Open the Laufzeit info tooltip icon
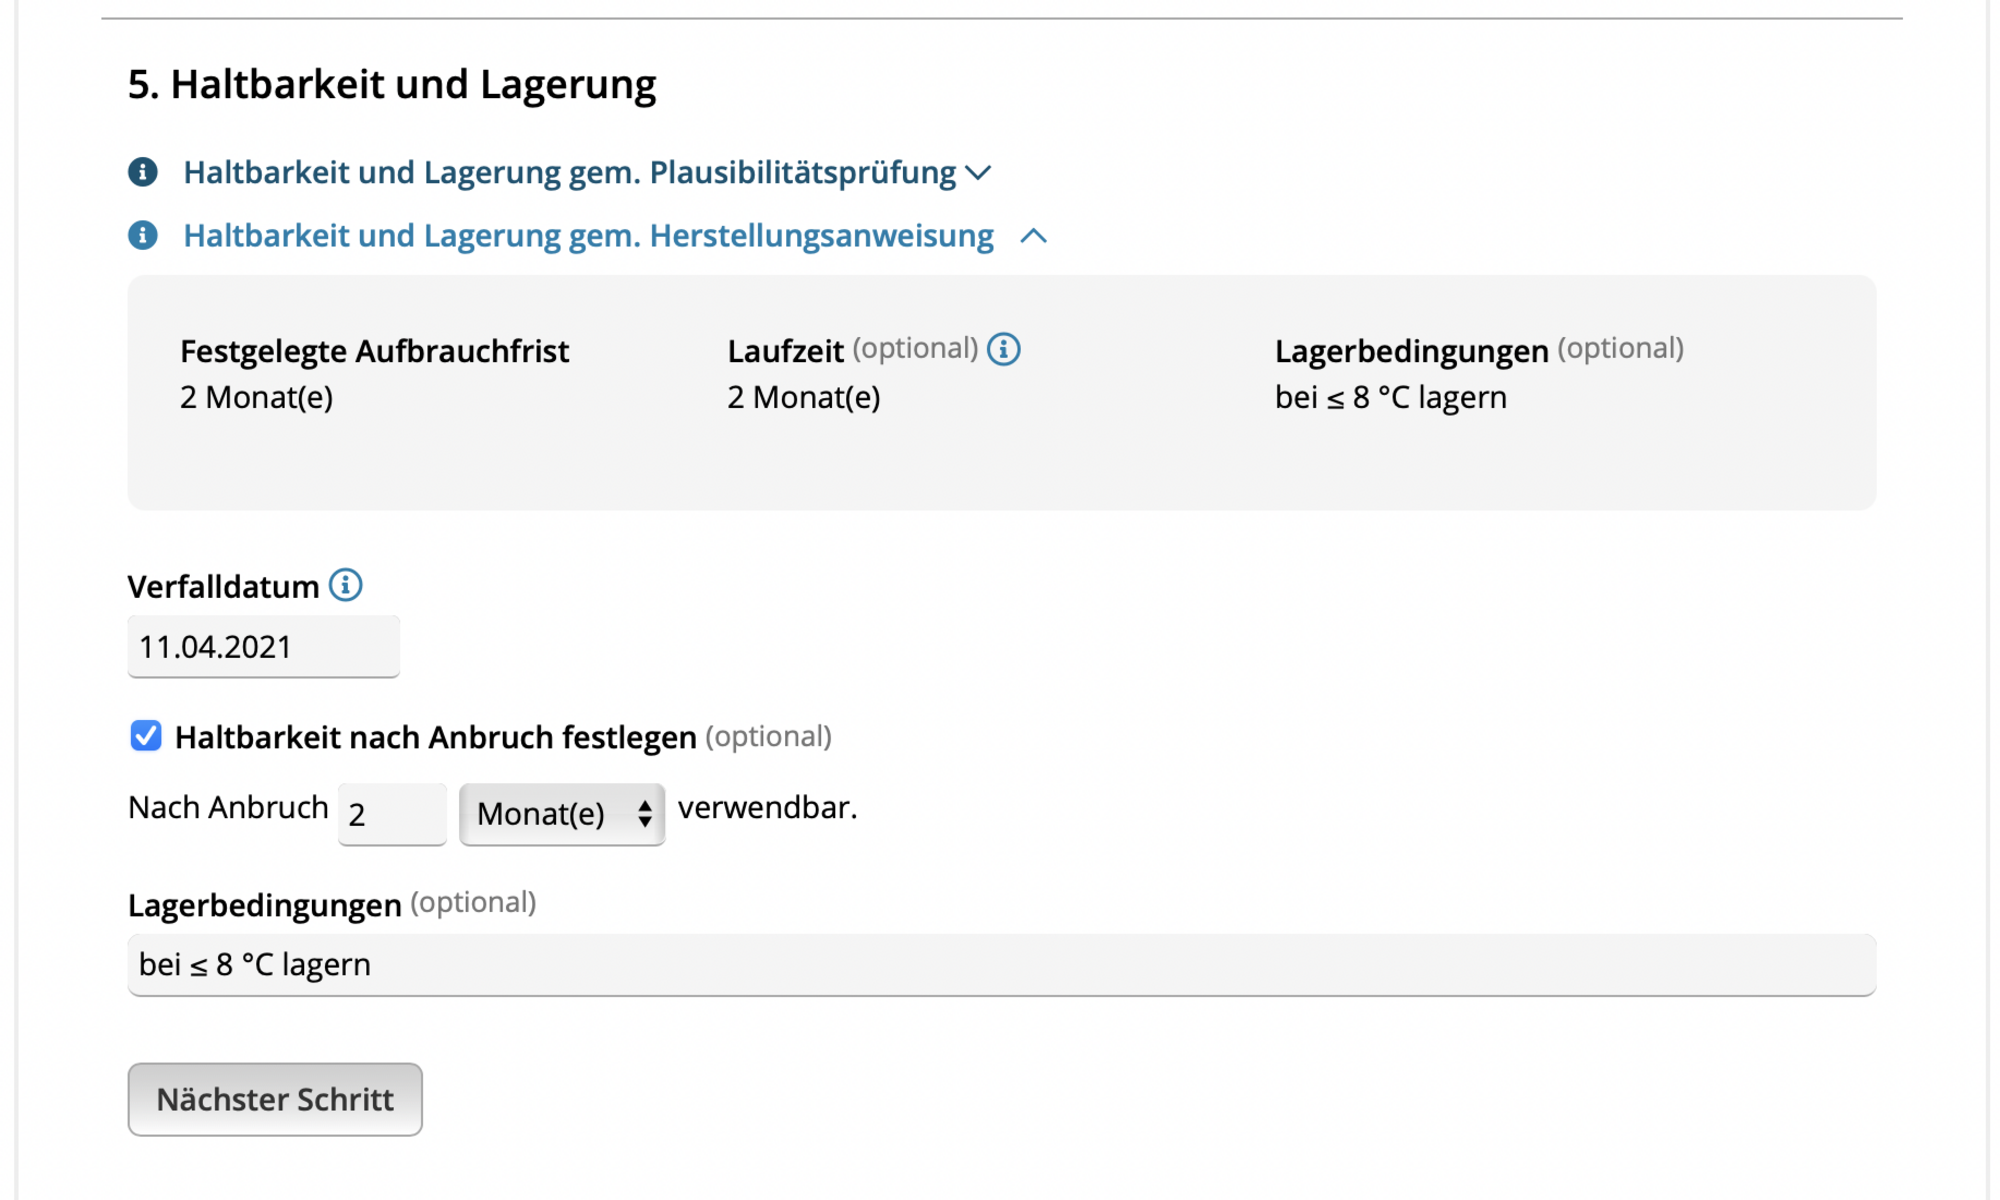 1003,349
